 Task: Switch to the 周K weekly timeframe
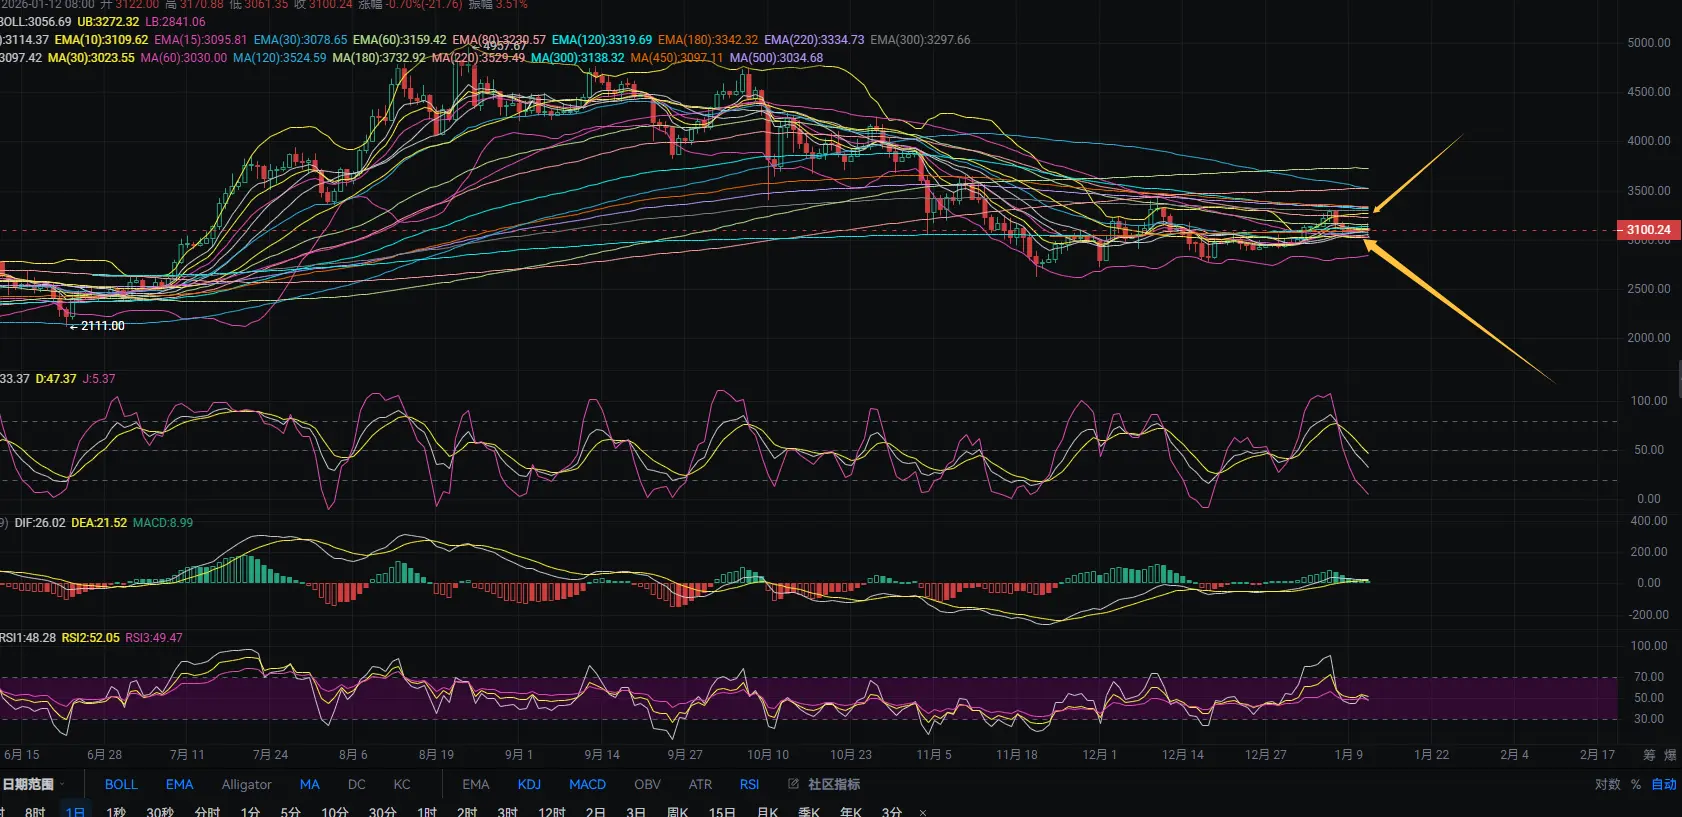(677, 811)
